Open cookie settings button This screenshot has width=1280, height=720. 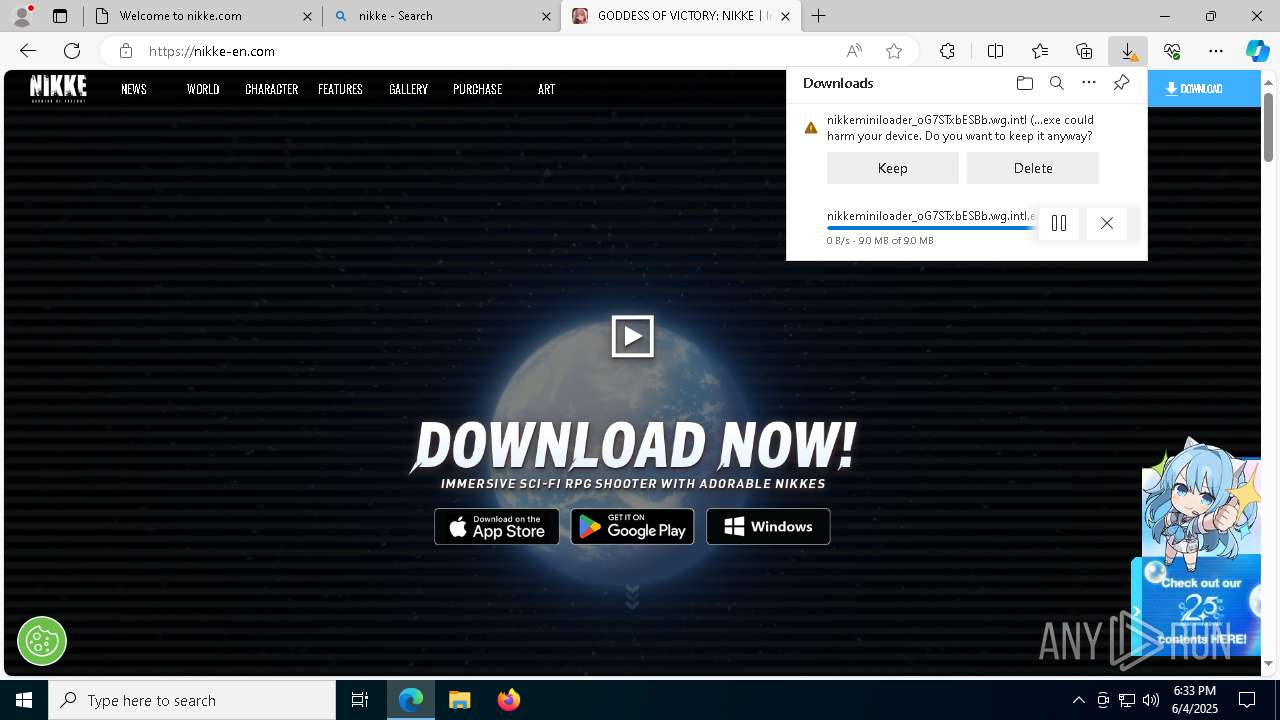tap(42, 640)
